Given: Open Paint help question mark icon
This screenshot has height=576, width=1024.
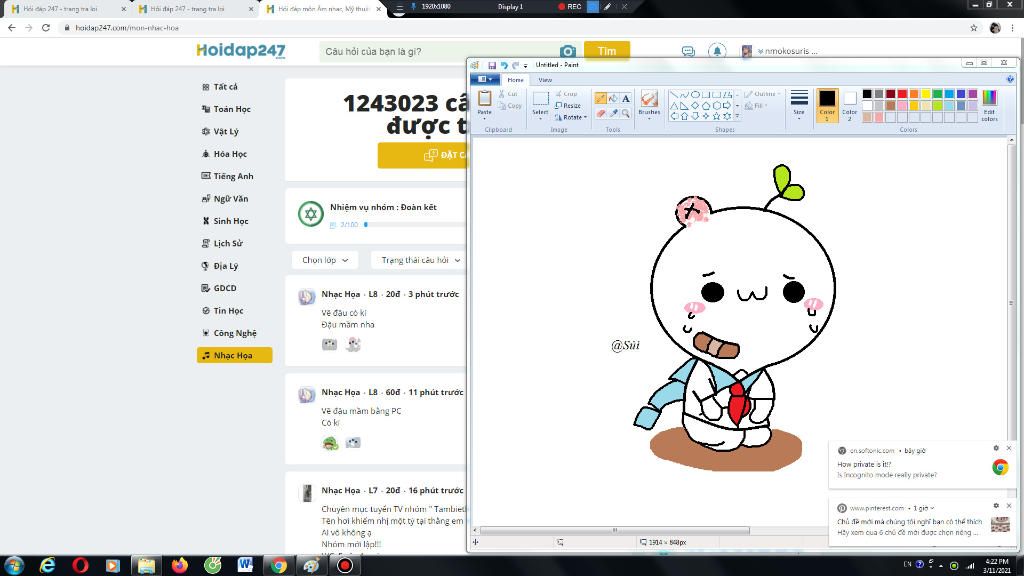Looking at the screenshot, I should click(1010, 79).
